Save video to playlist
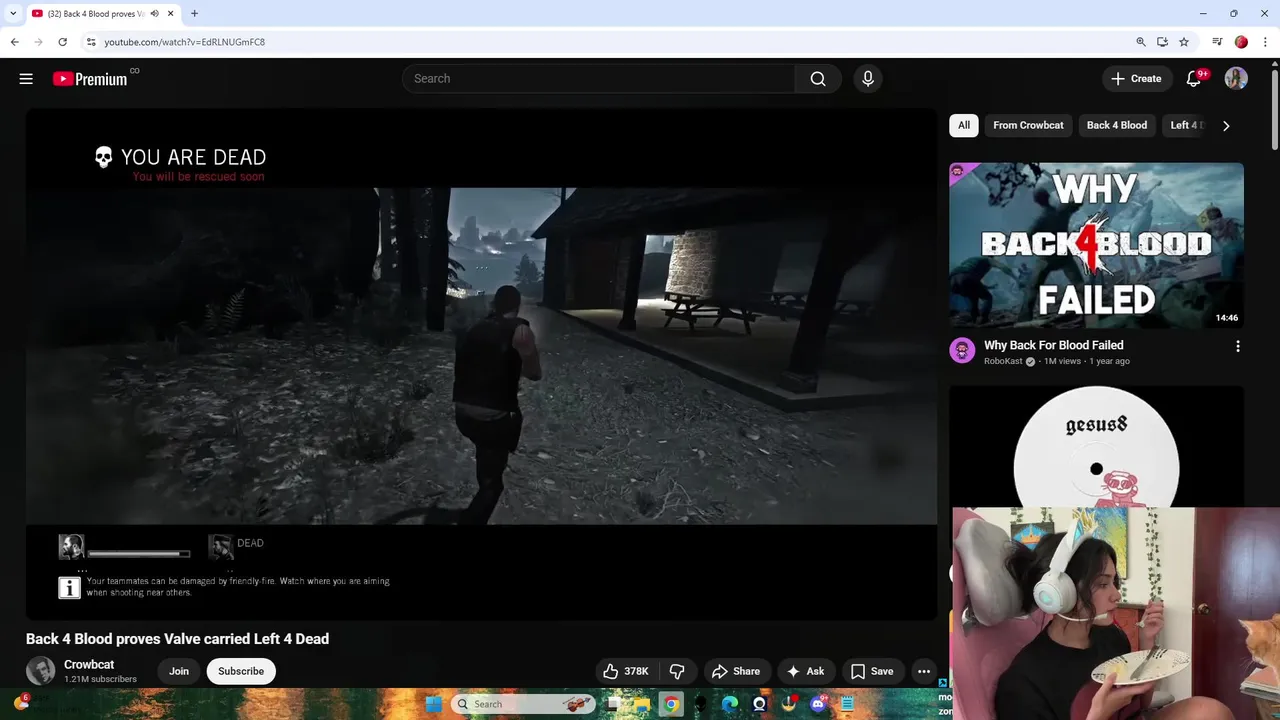The image size is (1280, 720). point(872,671)
